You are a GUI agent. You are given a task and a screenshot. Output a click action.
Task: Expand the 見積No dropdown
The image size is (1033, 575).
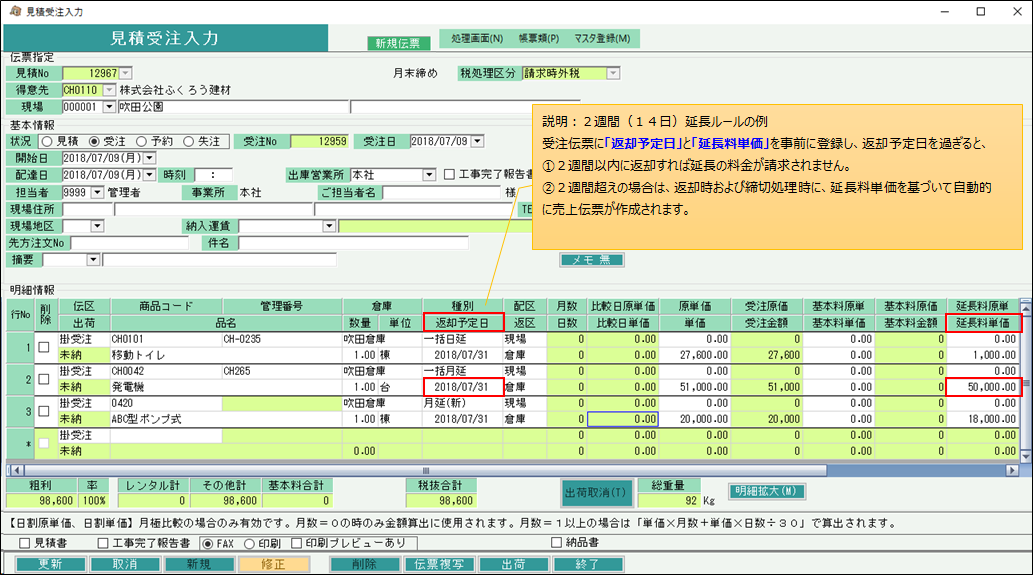tap(126, 73)
